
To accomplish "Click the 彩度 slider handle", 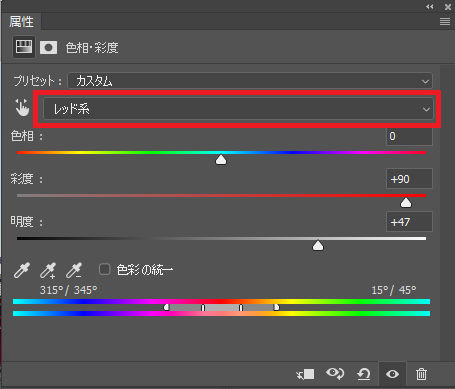I will 406,202.
